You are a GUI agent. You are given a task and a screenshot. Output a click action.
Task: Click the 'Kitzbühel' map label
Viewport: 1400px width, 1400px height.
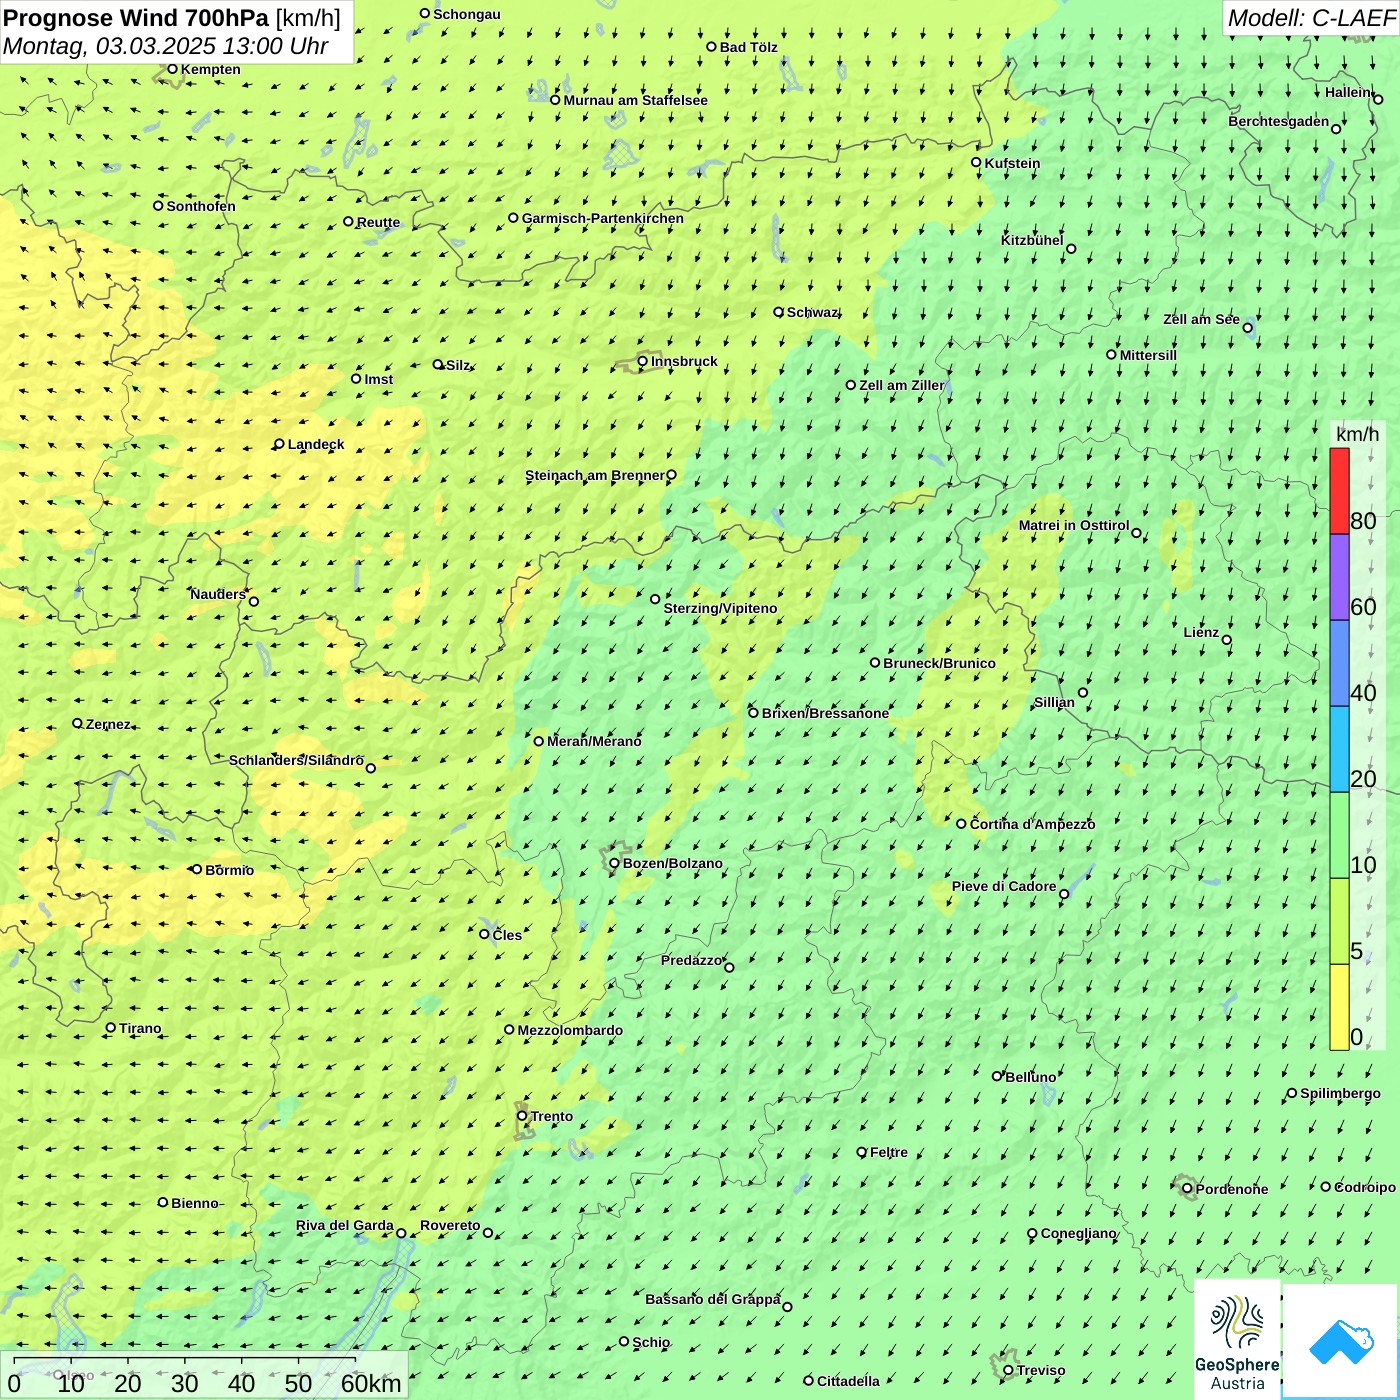pyautogui.click(x=1032, y=240)
